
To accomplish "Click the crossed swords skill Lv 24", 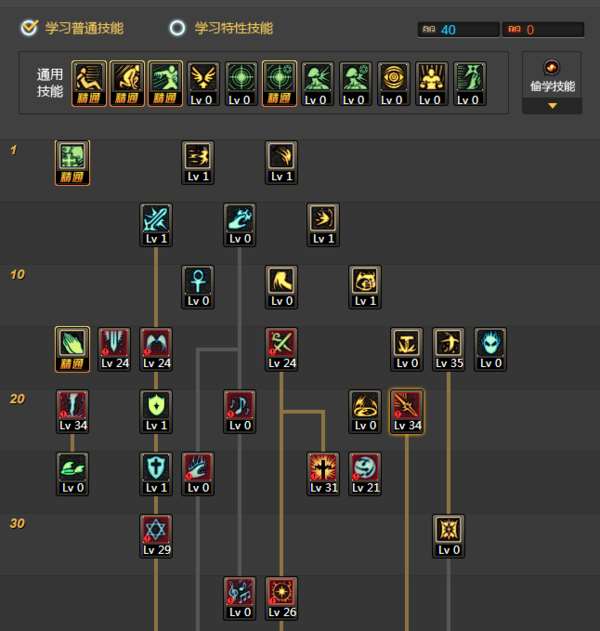I will pos(282,349).
